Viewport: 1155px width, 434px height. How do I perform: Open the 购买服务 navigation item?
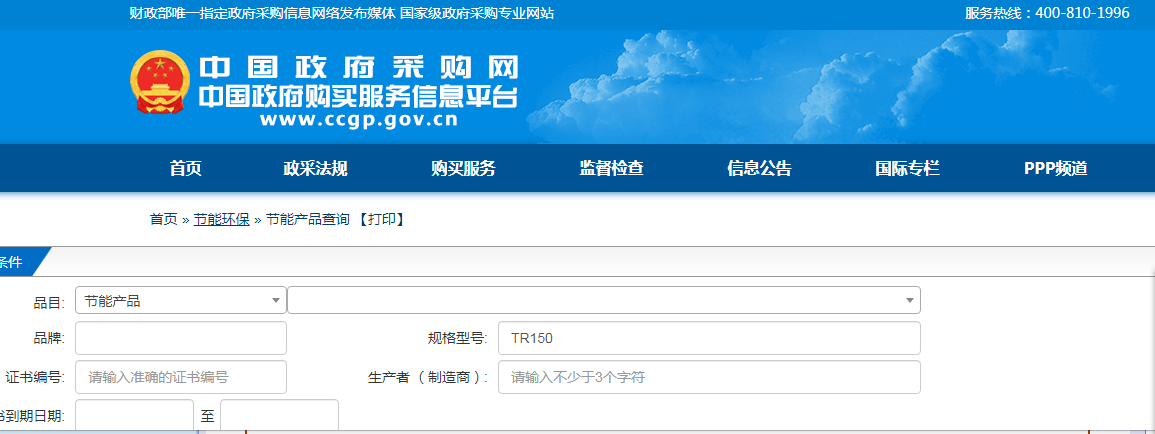click(463, 169)
